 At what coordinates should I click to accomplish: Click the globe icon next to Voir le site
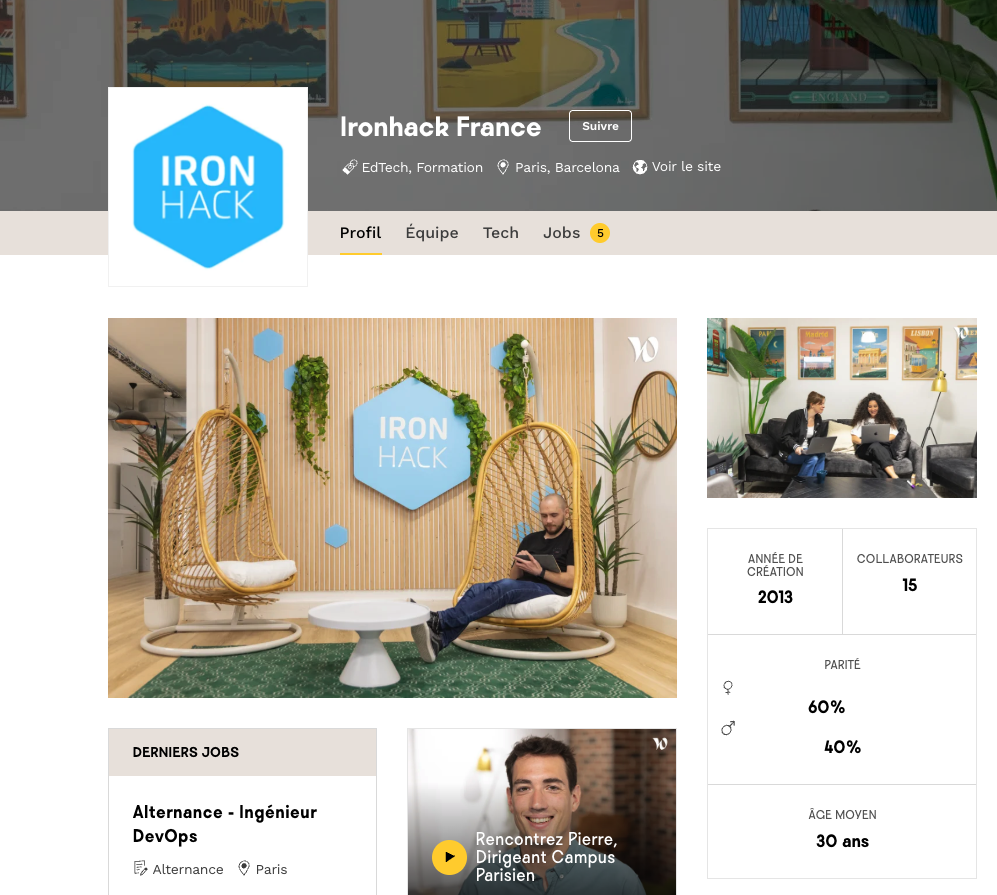pyautogui.click(x=640, y=167)
